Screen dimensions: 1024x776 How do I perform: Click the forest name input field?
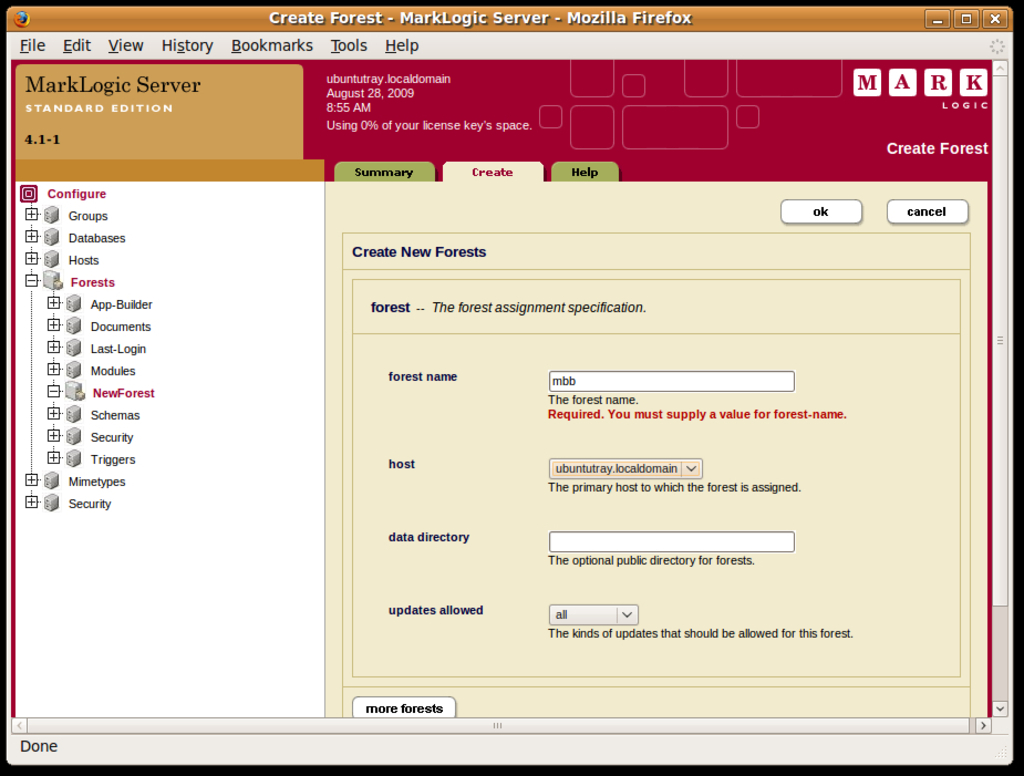click(x=671, y=381)
